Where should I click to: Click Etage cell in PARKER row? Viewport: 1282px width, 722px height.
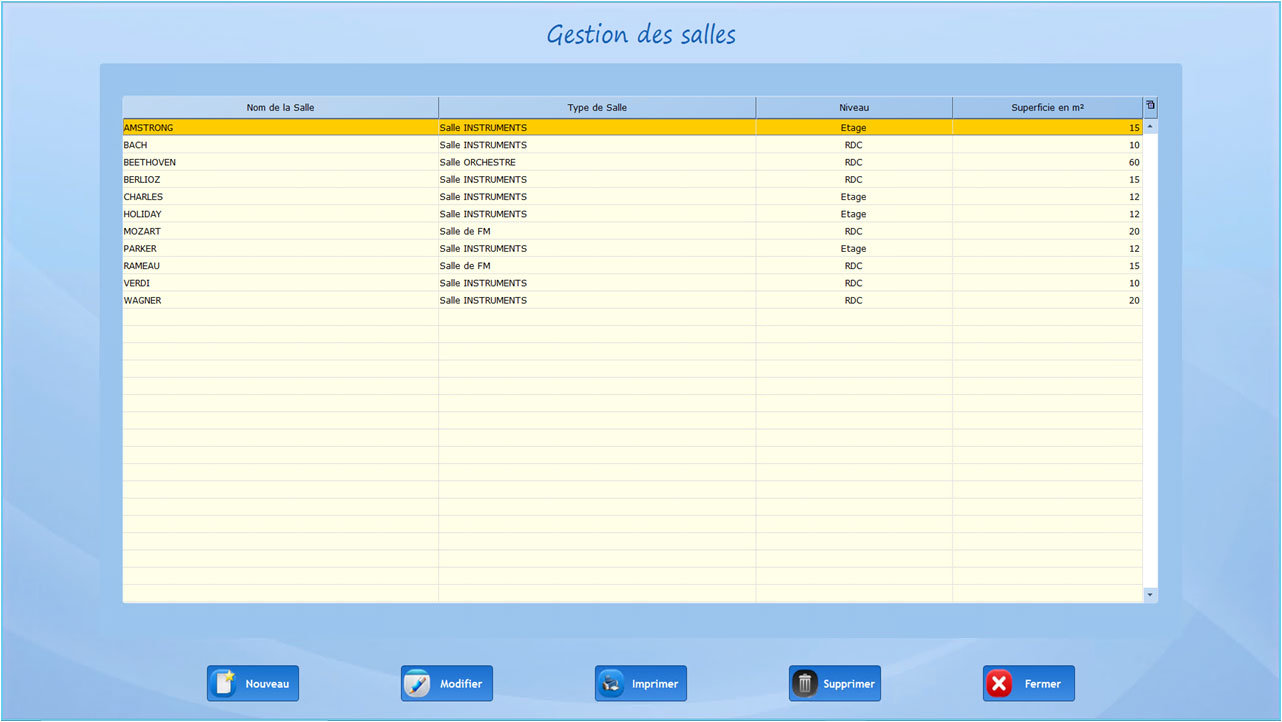pos(854,248)
